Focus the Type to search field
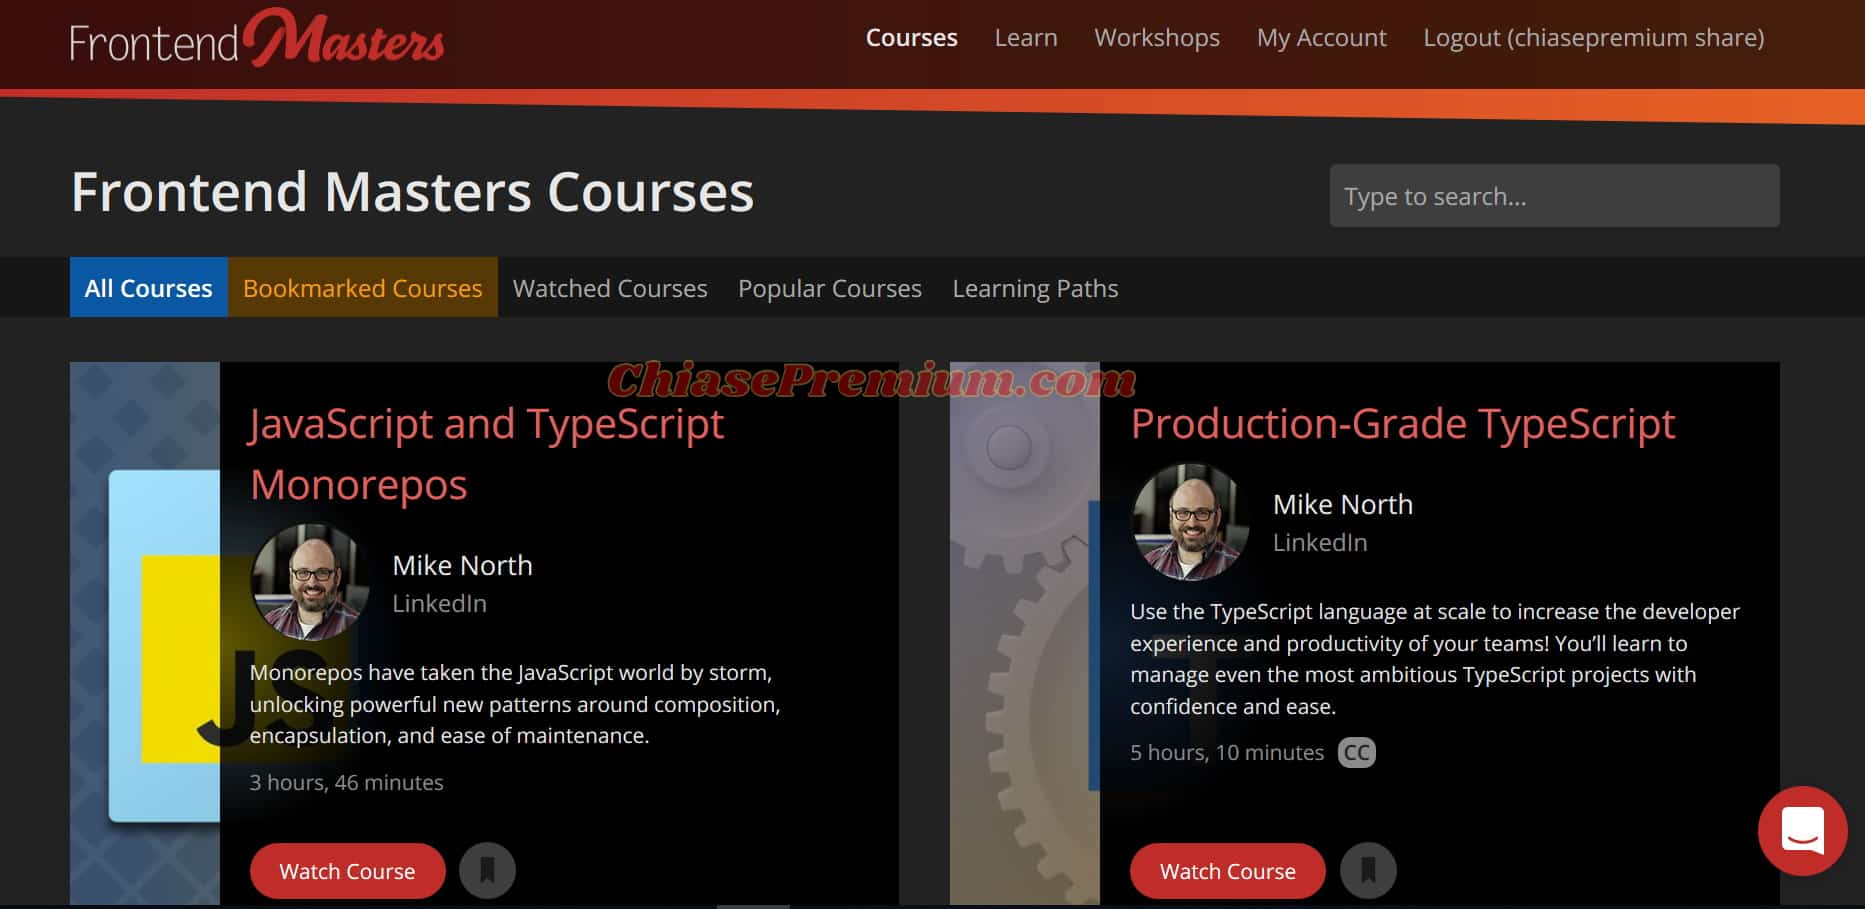Image resolution: width=1865 pixels, height=909 pixels. [1554, 195]
